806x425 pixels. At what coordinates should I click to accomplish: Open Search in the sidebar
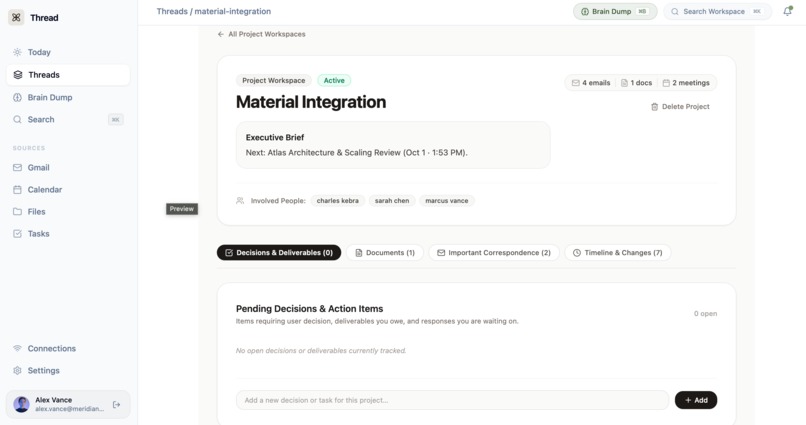(x=68, y=119)
